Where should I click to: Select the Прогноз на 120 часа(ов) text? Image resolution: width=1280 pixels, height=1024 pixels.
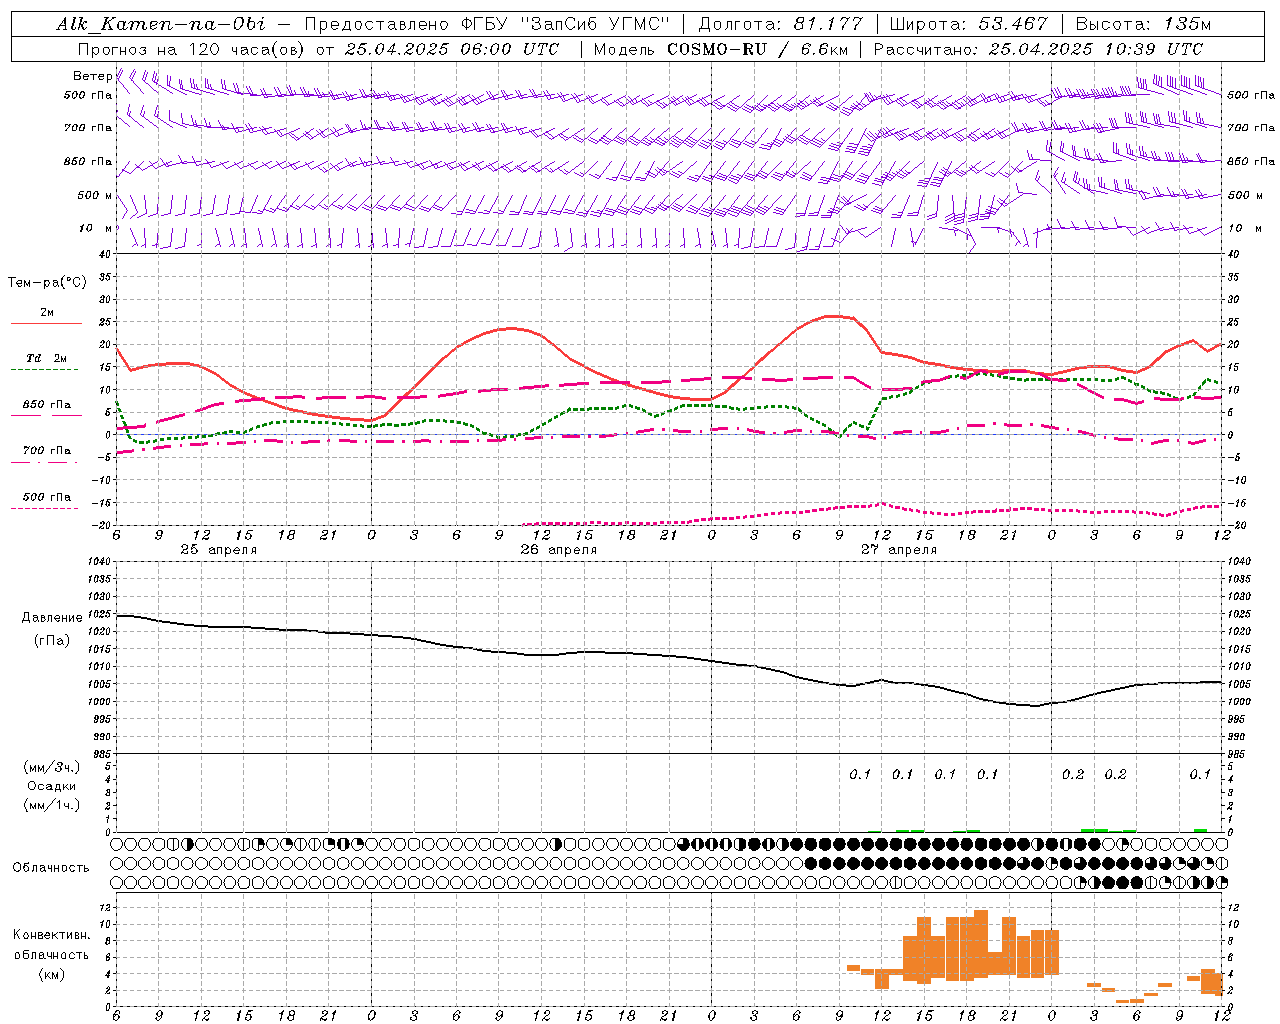[192, 49]
